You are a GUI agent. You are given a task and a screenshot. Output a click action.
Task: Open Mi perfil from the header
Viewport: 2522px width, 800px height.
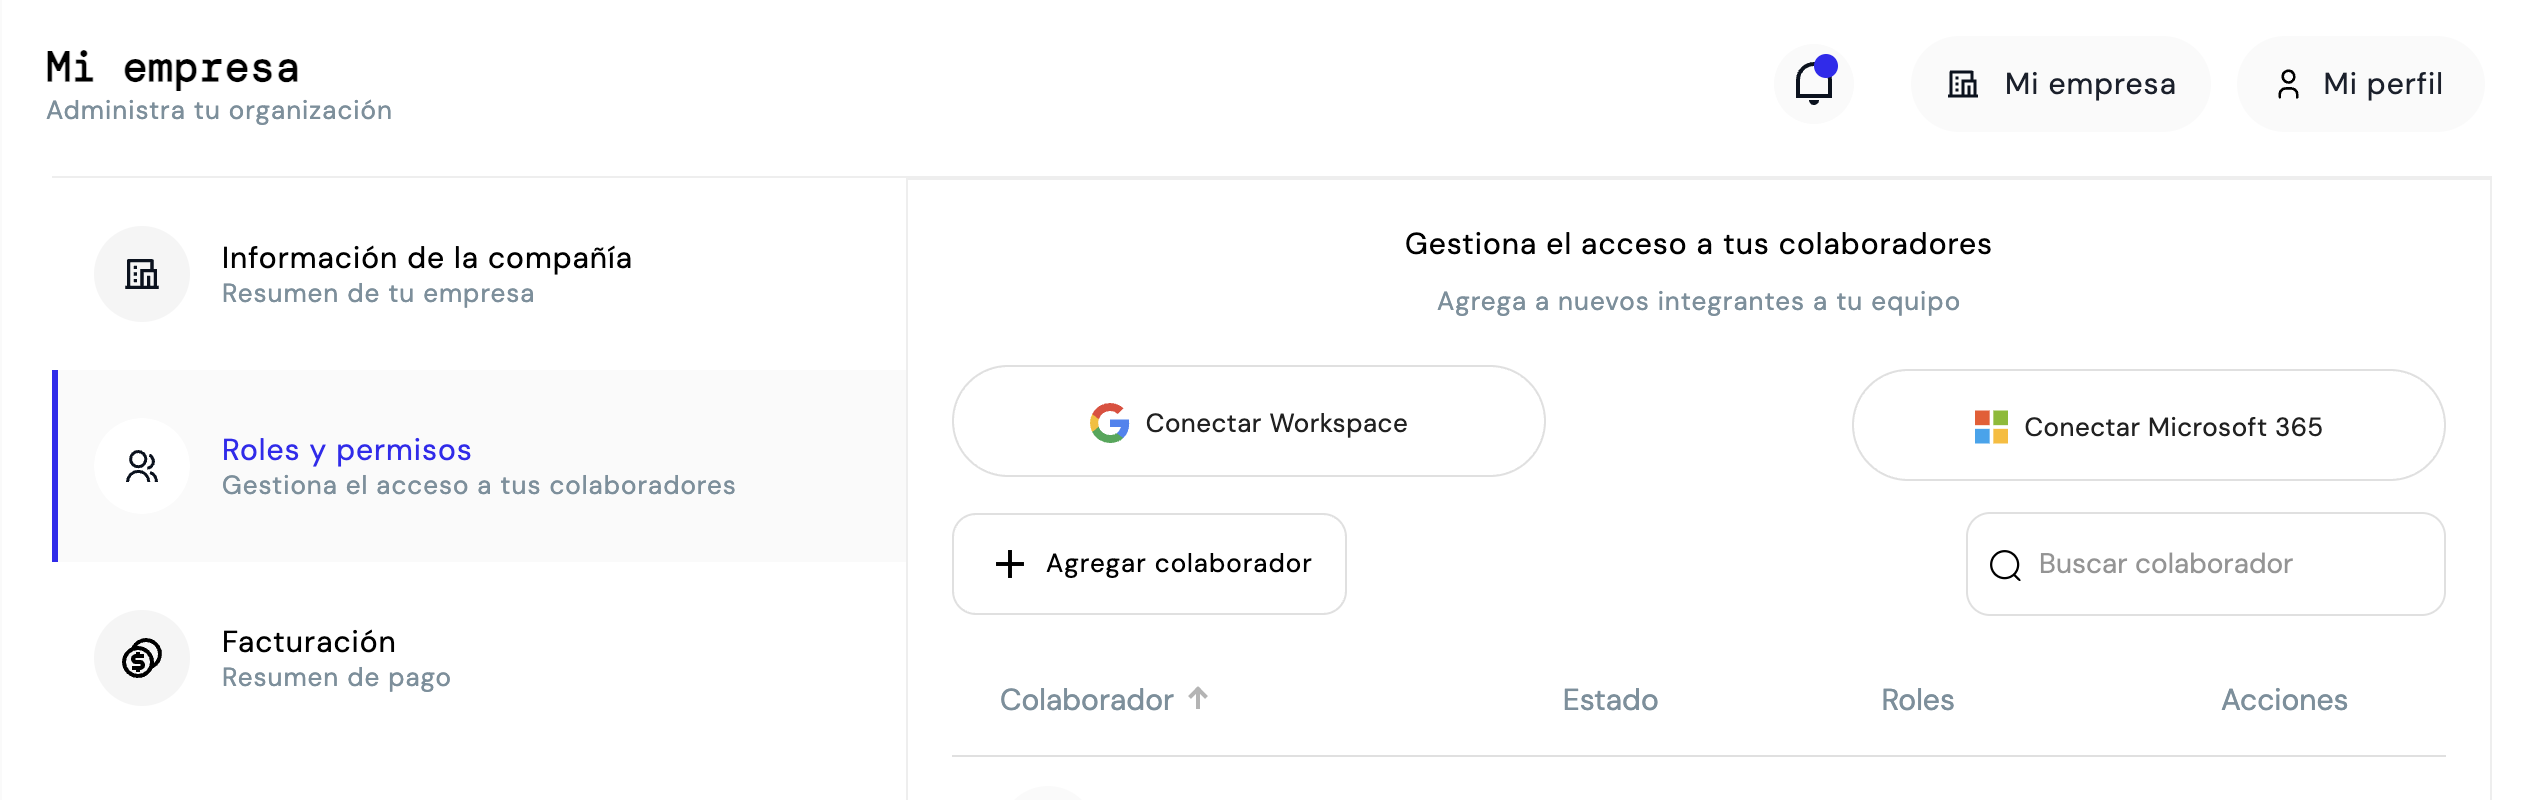2360,84
